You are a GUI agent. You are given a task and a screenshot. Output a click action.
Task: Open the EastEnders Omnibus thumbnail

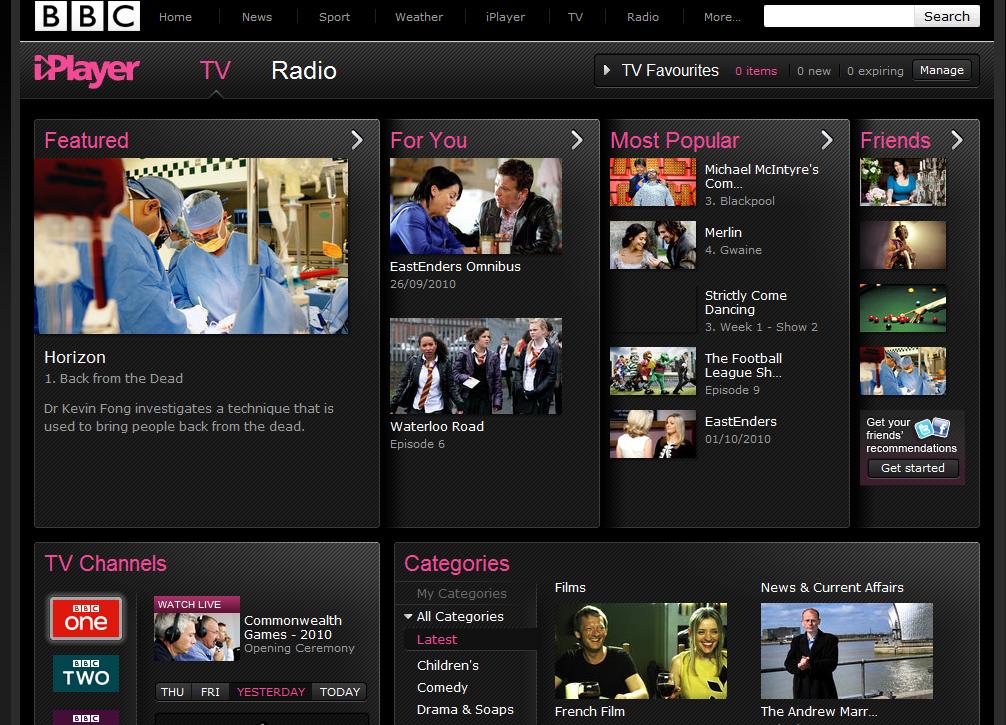pyautogui.click(x=475, y=206)
